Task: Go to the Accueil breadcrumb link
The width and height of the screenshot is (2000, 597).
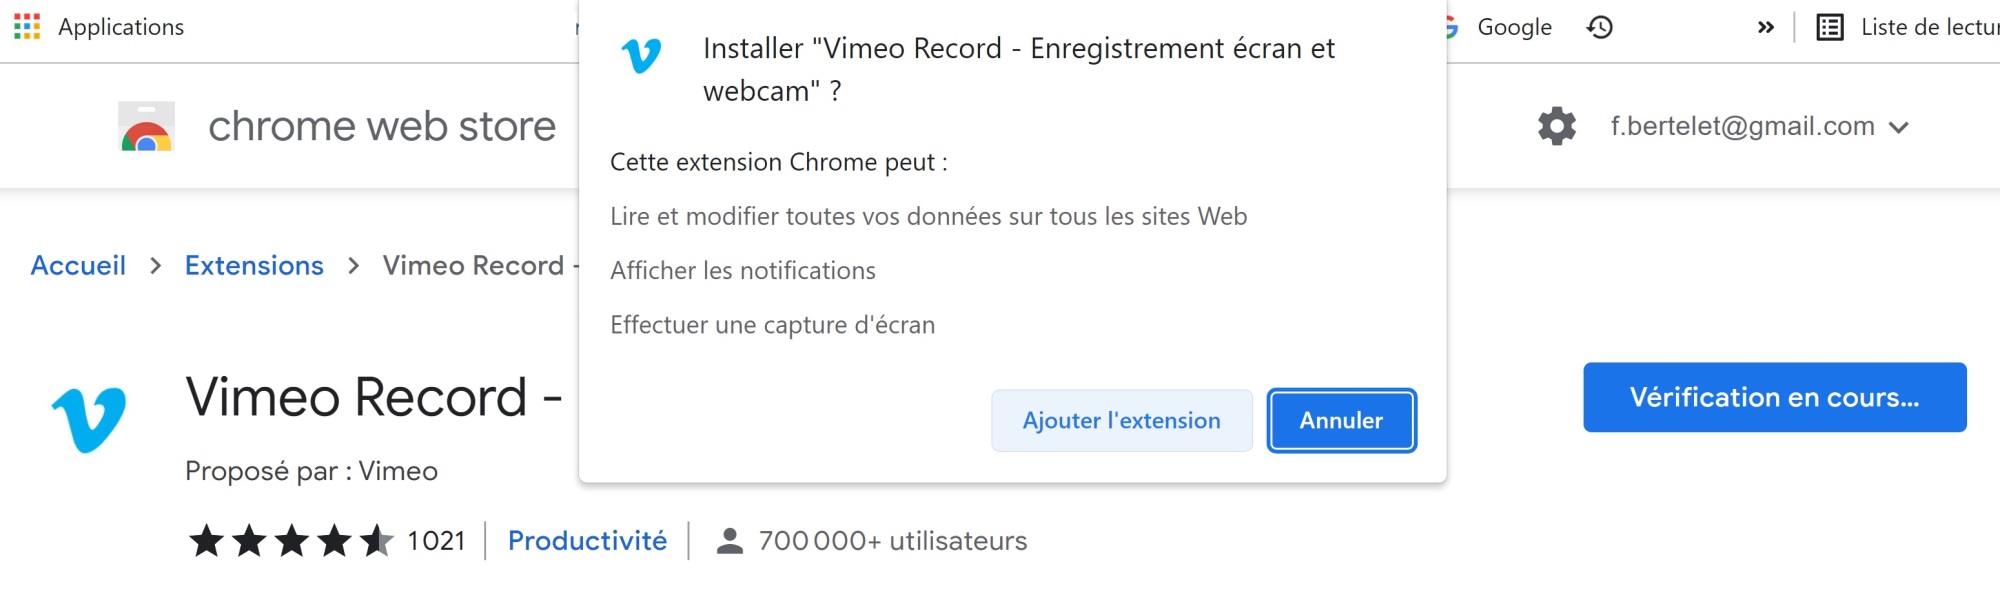Action: click(x=78, y=266)
